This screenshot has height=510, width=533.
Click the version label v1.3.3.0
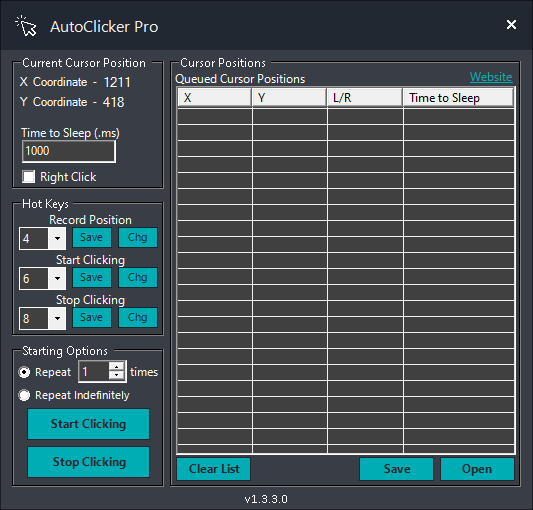coord(266,499)
